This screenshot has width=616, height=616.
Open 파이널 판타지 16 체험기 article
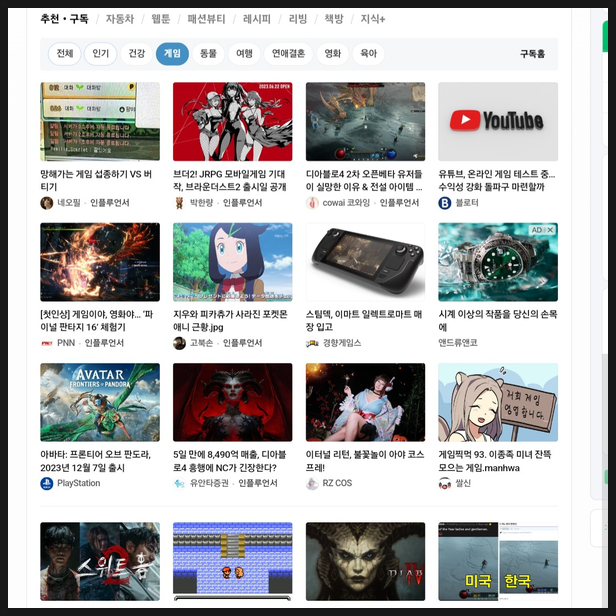[x=97, y=321]
